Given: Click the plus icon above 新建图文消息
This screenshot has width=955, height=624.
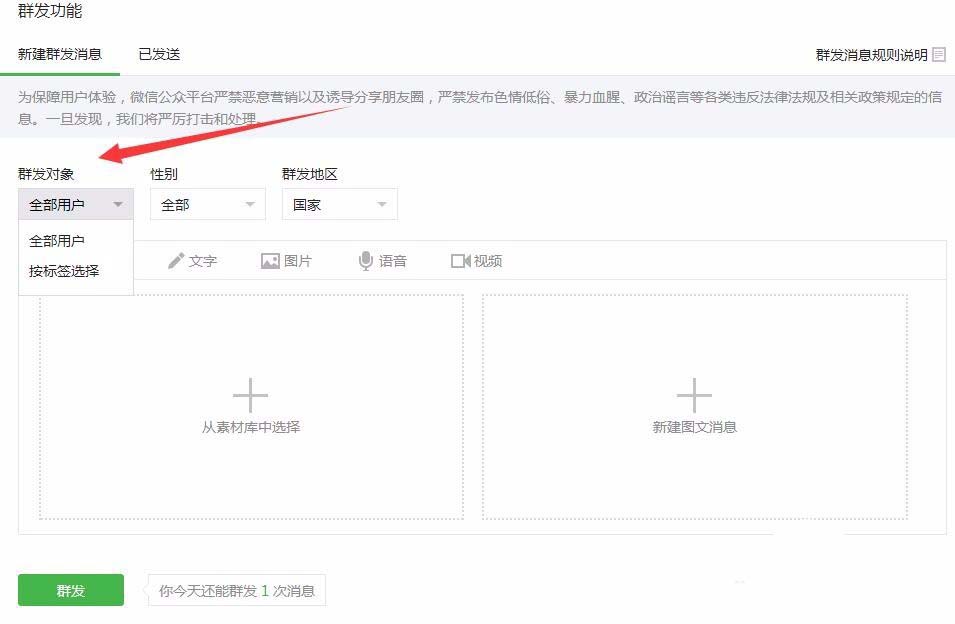Looking at the screenshot, I should click(694, 395).
